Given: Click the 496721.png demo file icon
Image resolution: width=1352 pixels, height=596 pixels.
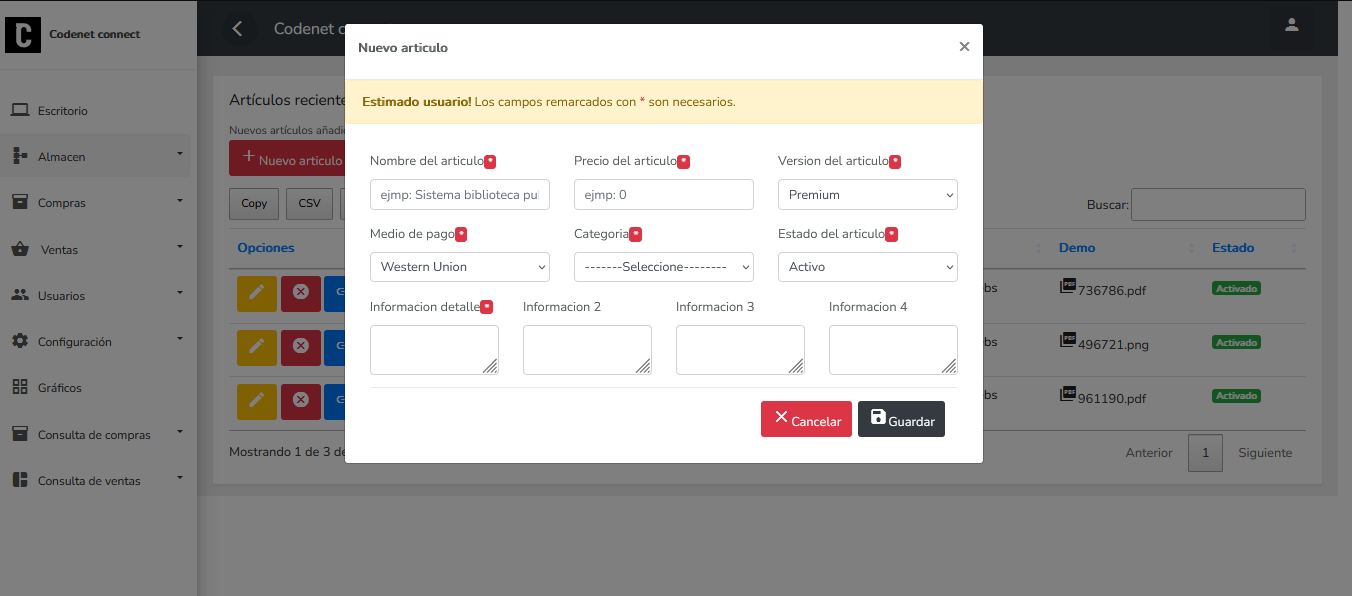Looking at the screenshot, I should coord(1068,340).
